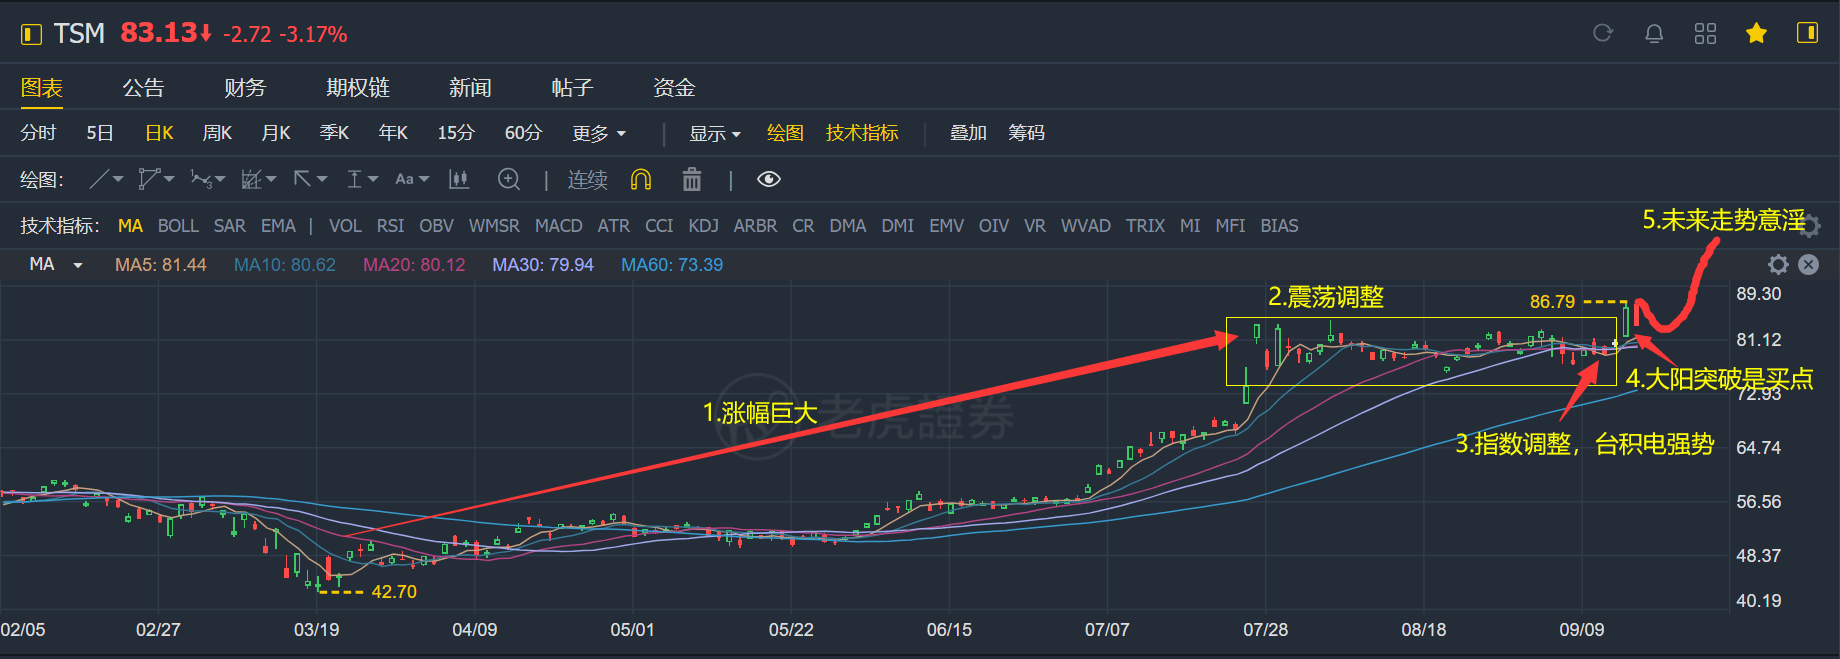
Task: Switch to the 财务 tab
Action: coord(245,88)
